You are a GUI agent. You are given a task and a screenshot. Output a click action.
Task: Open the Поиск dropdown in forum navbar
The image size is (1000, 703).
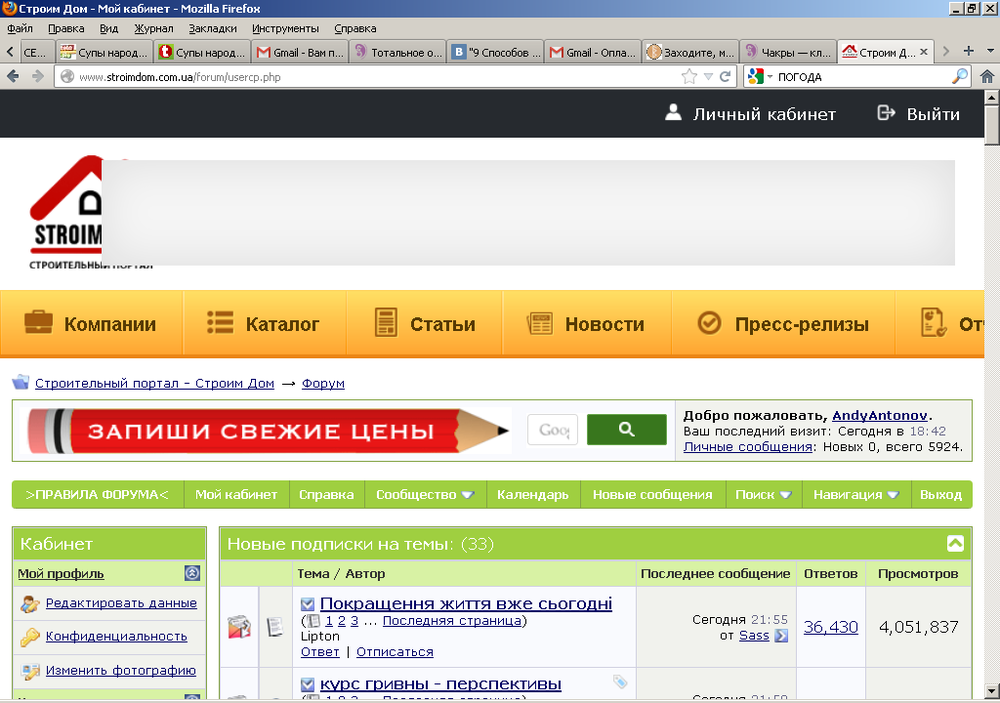763,495
